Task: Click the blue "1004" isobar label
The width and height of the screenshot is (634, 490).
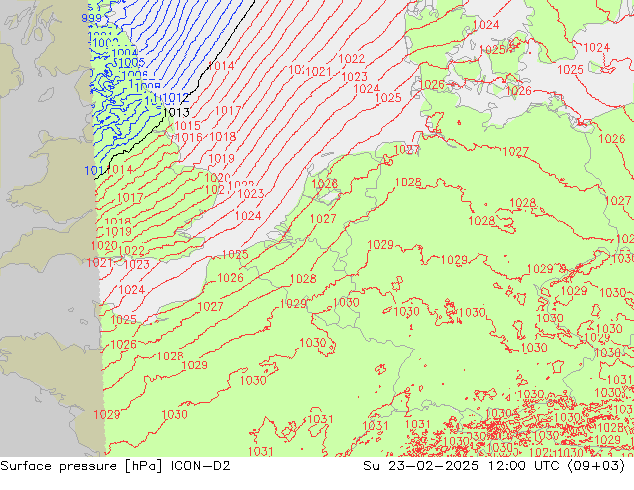Action: pyautogui.click(x=125, y=53)
